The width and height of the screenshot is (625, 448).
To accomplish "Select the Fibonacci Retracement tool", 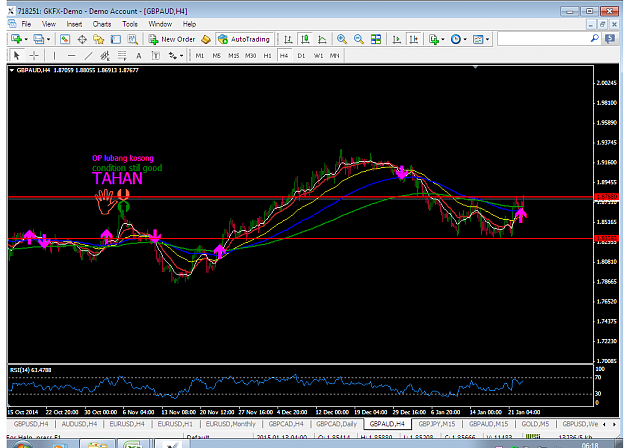I will click(x=122, y=56).
